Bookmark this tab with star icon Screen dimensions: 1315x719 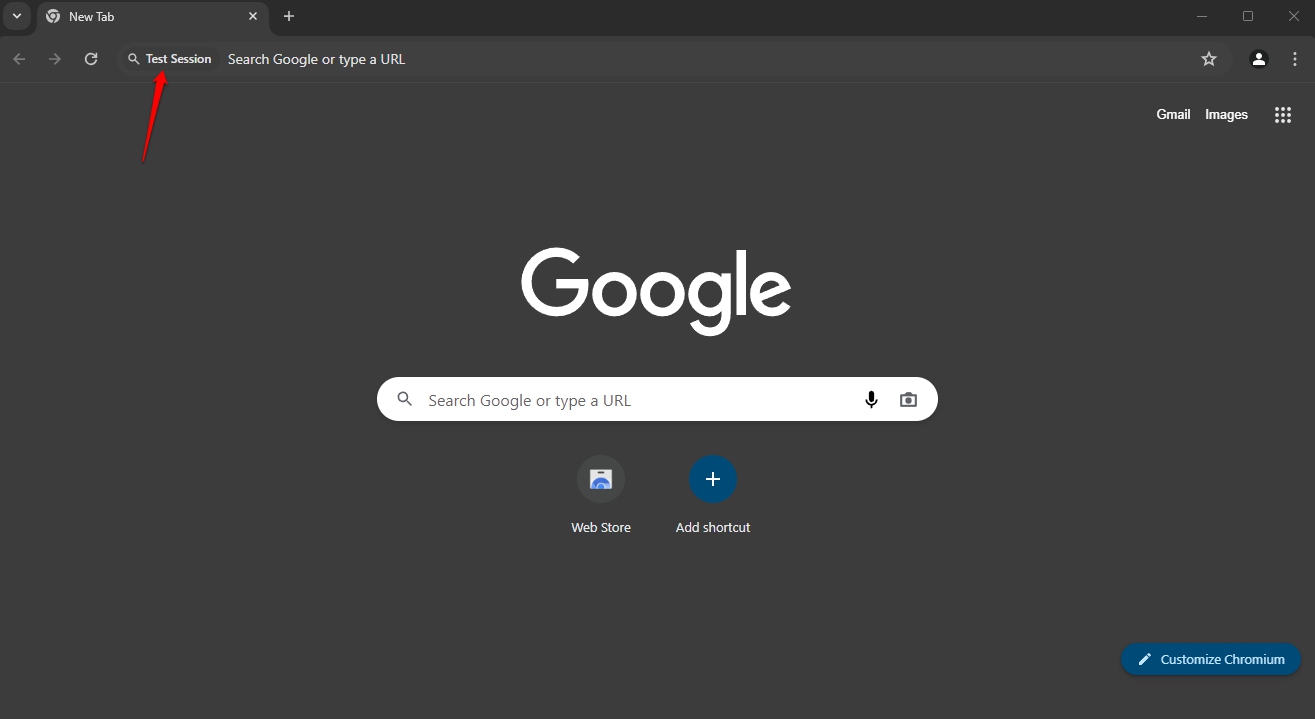1209,59
